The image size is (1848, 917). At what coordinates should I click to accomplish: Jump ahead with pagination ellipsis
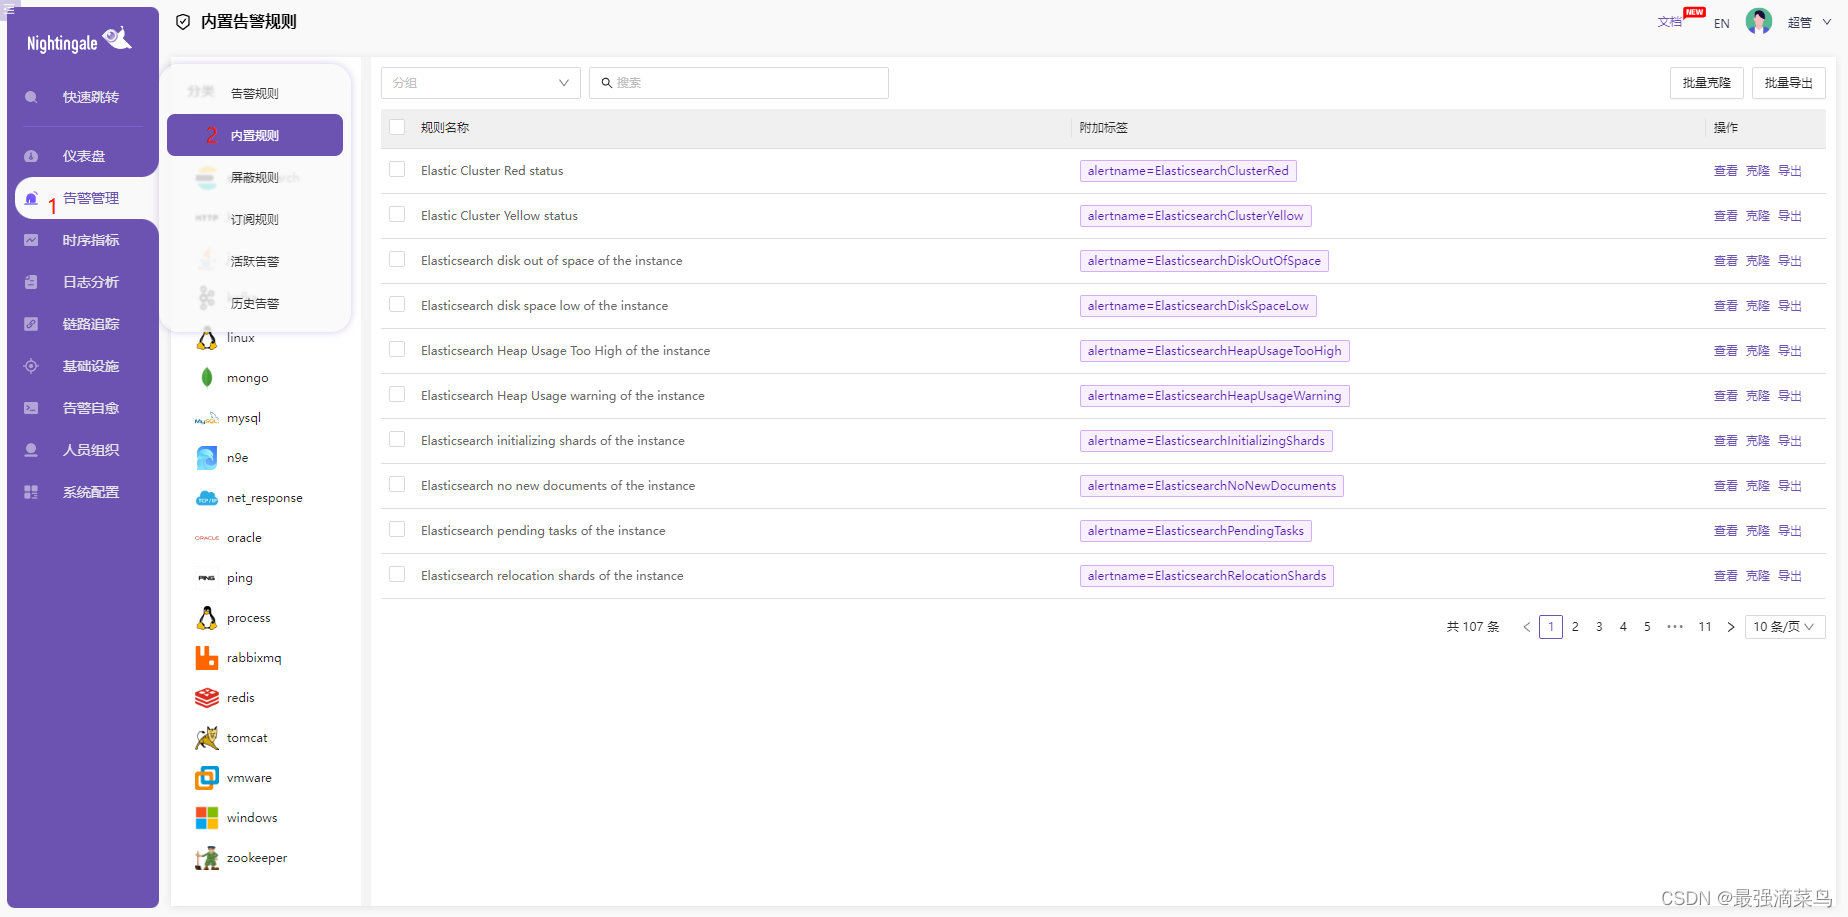coord(1675,627)
